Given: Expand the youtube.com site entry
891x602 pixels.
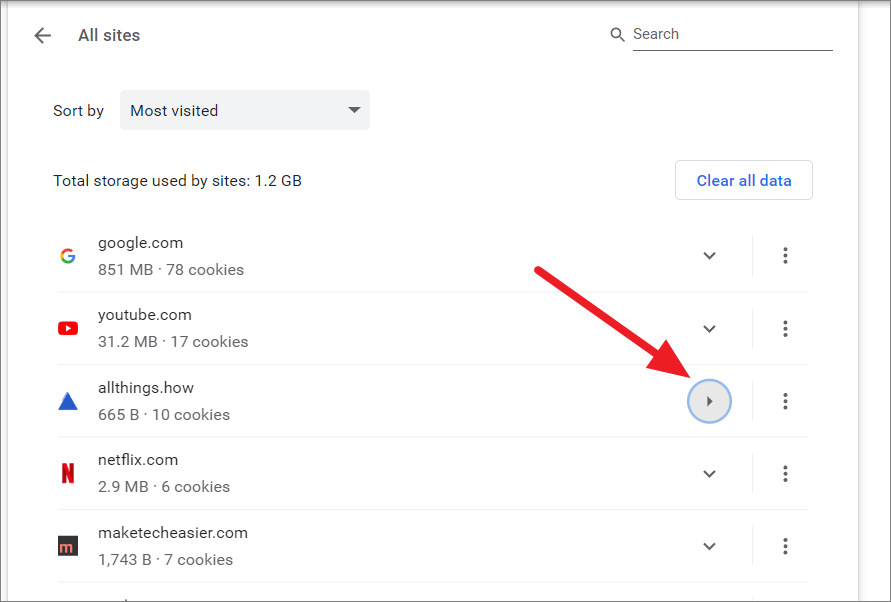Looking at the screenshot, I should tap(709, 329).
